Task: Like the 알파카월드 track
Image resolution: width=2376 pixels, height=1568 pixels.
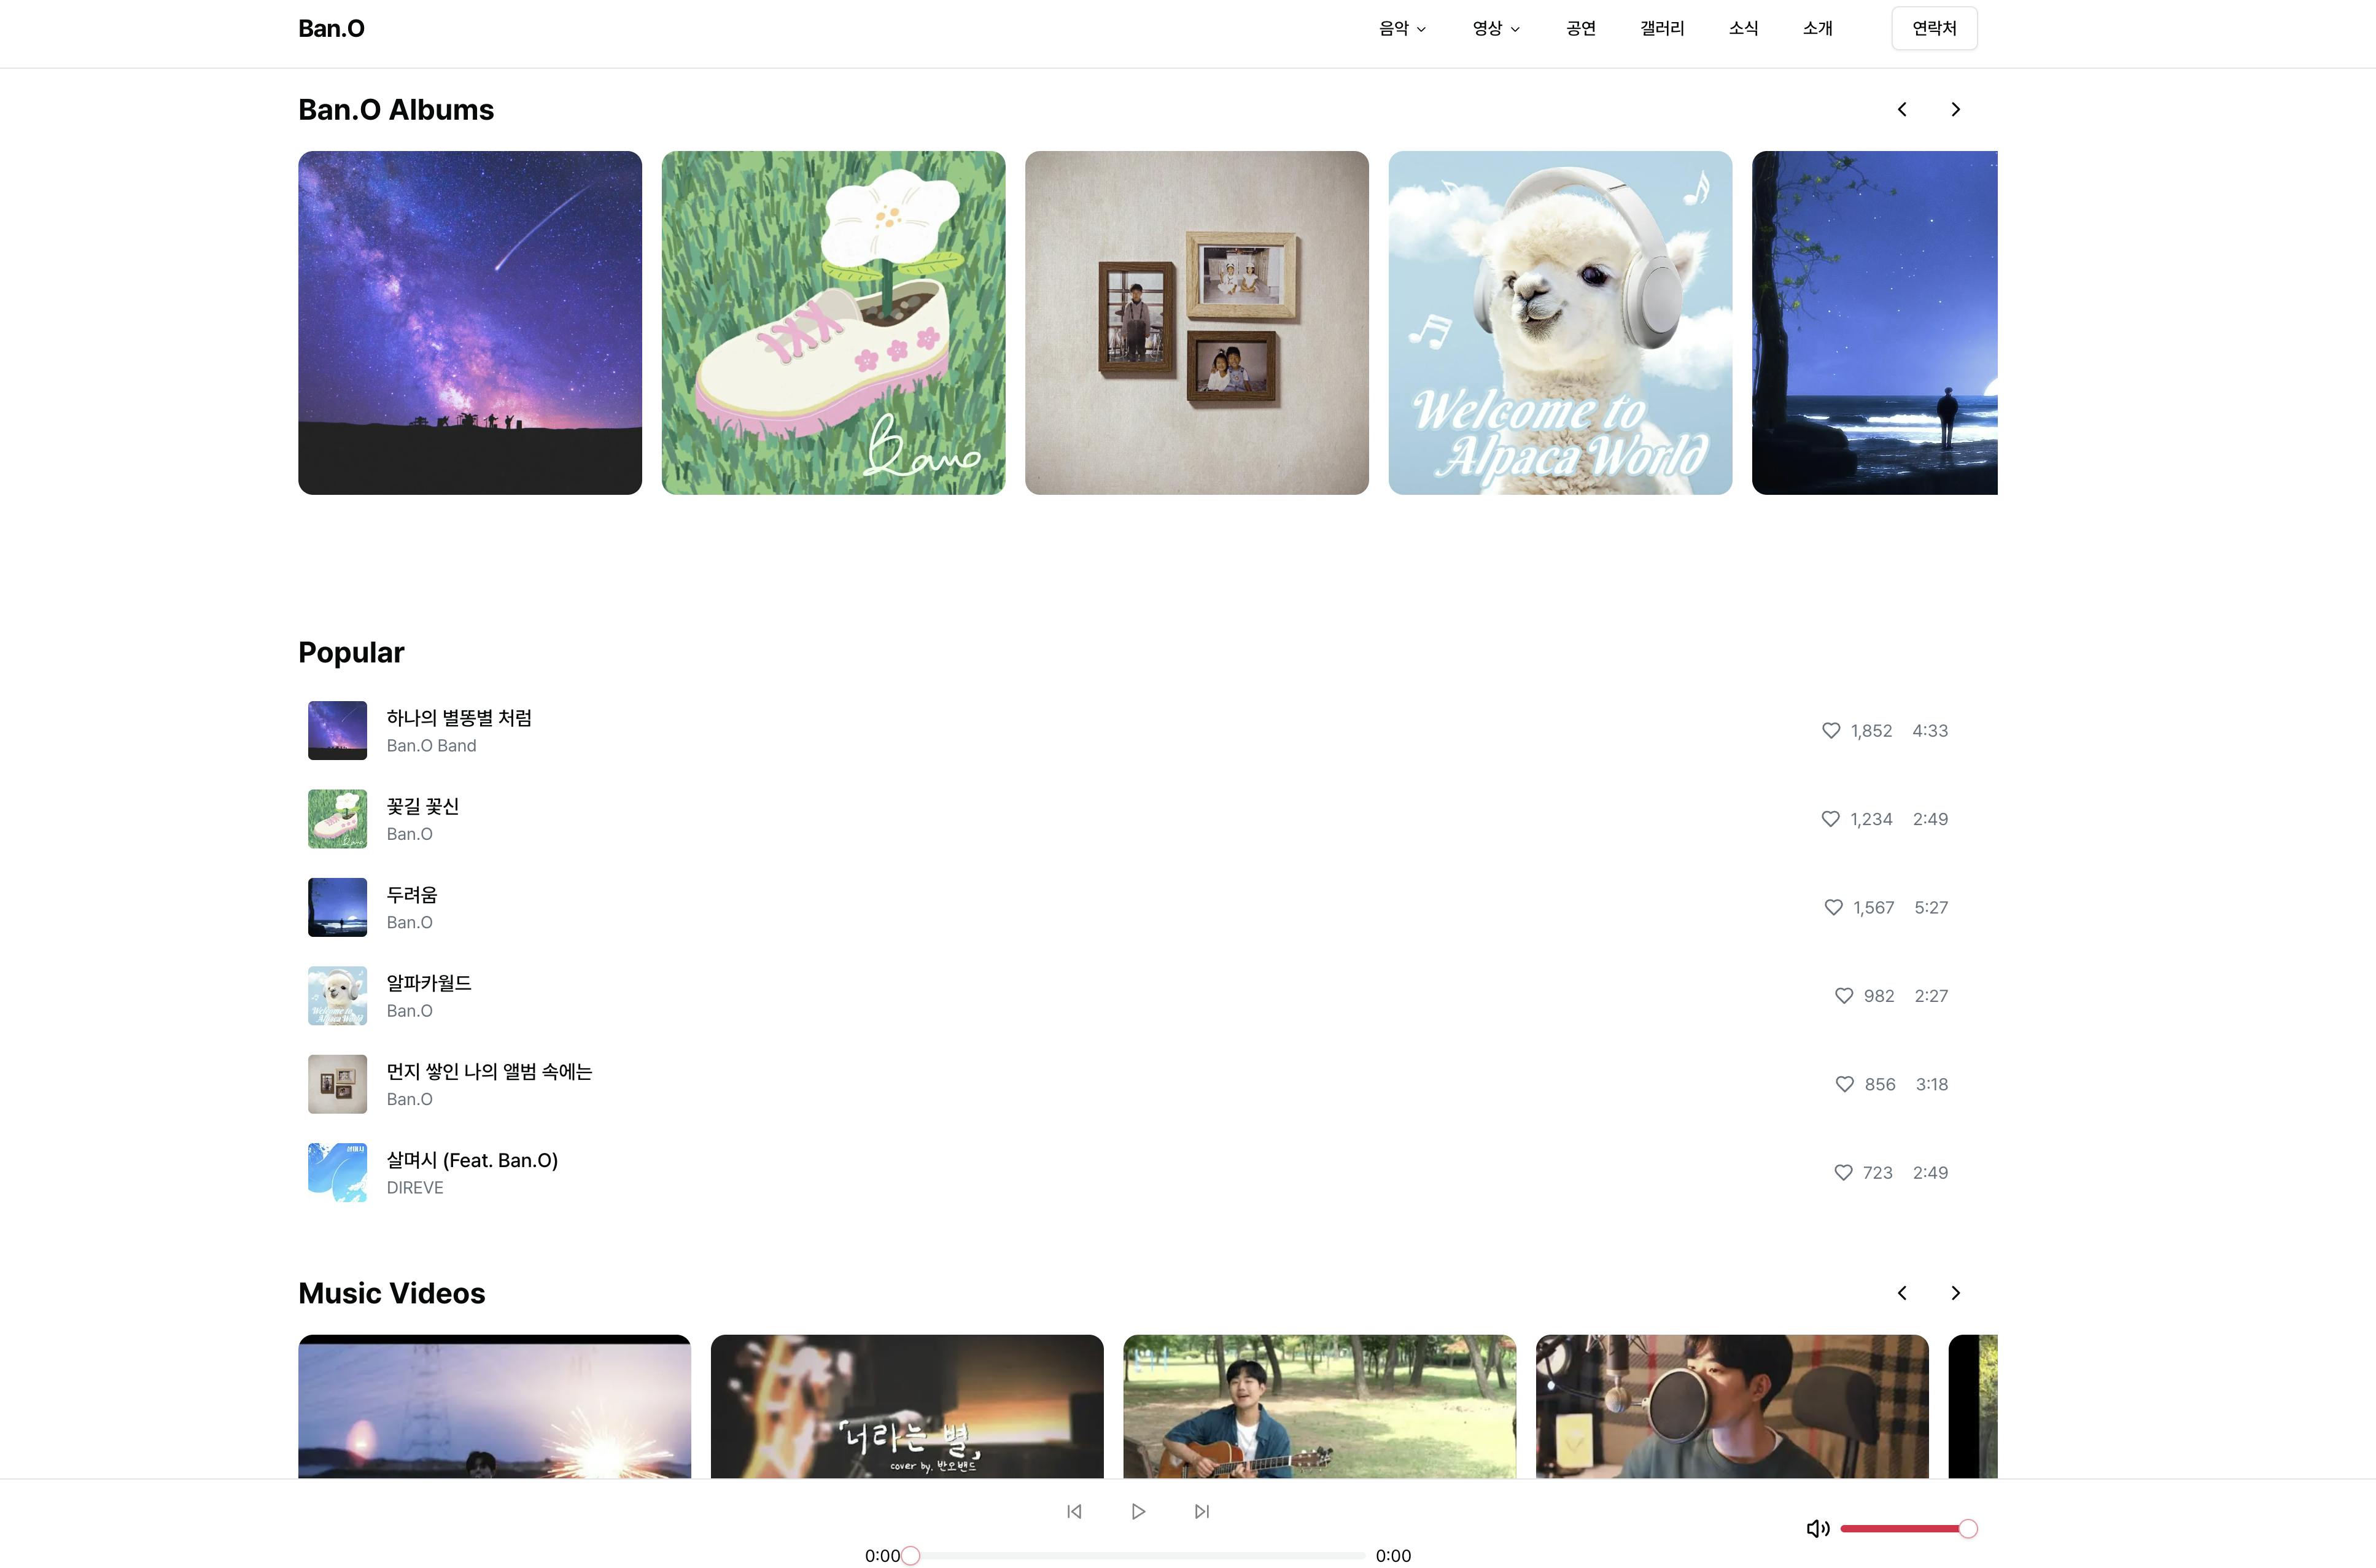Action: click(1844, 996)
